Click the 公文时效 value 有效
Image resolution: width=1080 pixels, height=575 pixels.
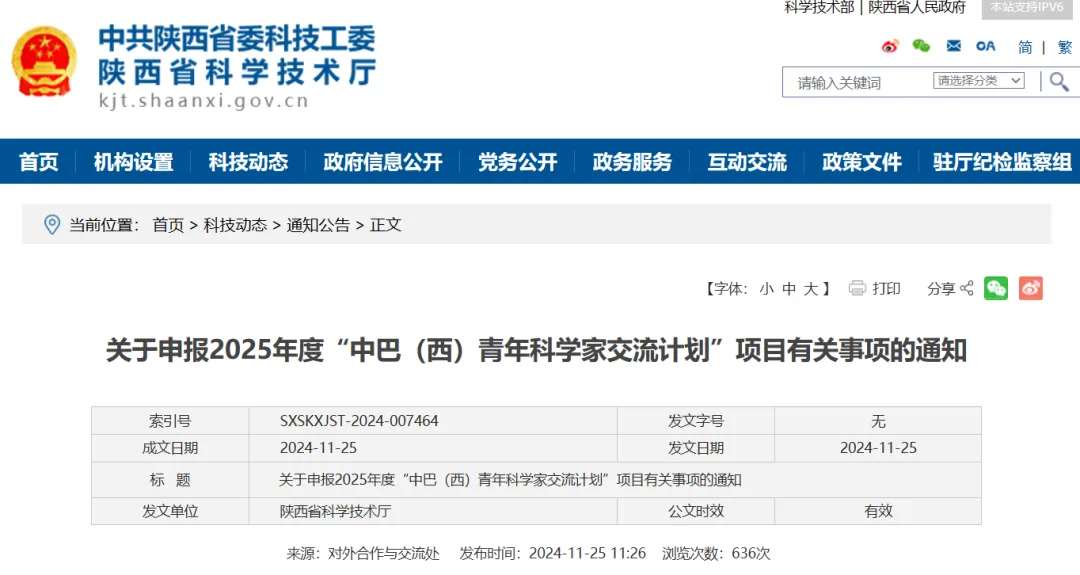click(x=878, y=511)
